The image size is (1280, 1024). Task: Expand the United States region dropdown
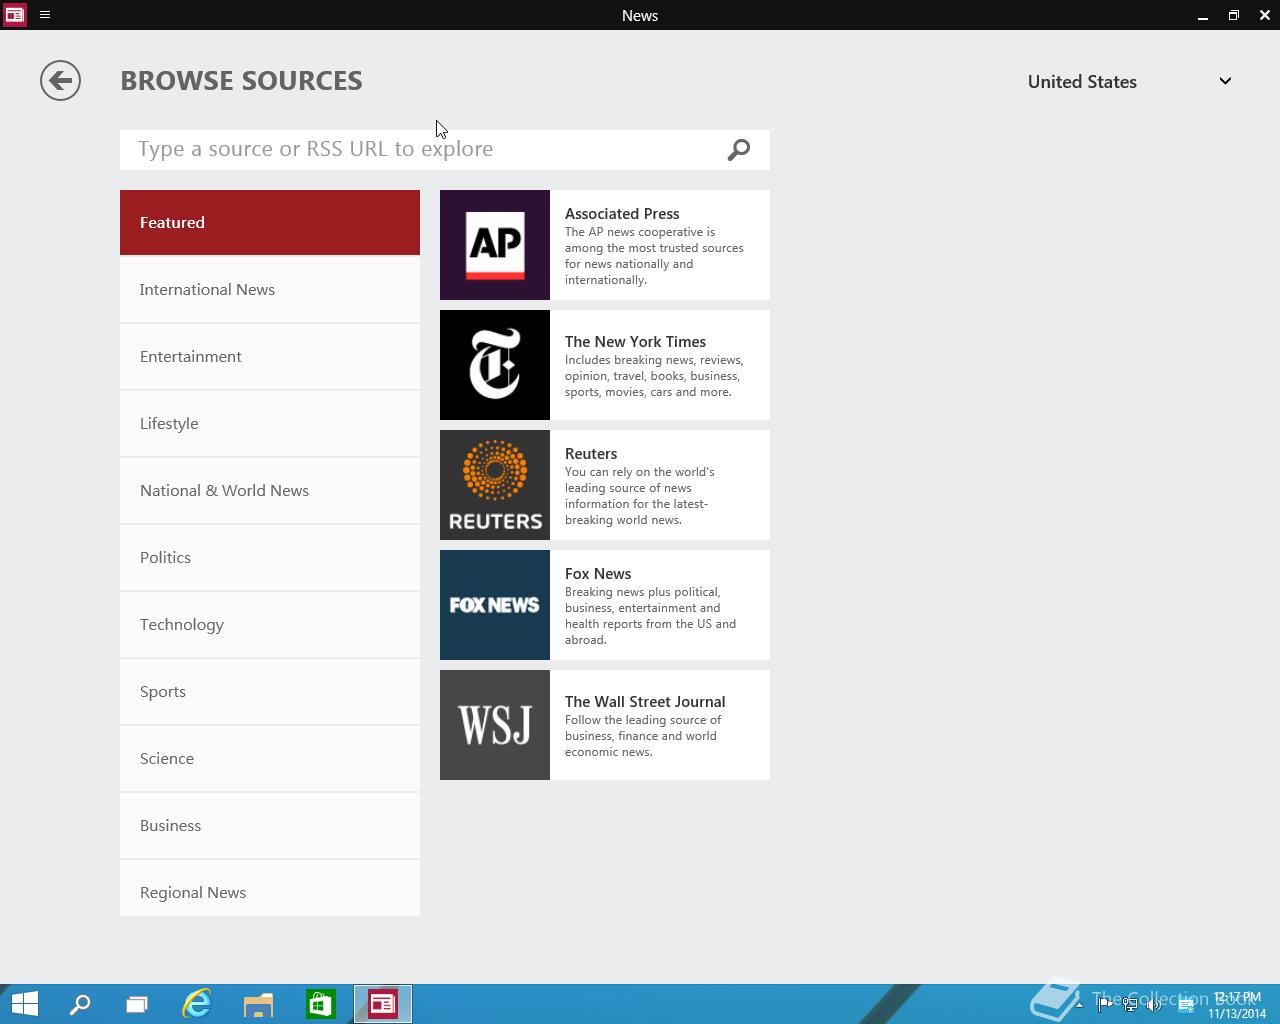[1130, 82]
